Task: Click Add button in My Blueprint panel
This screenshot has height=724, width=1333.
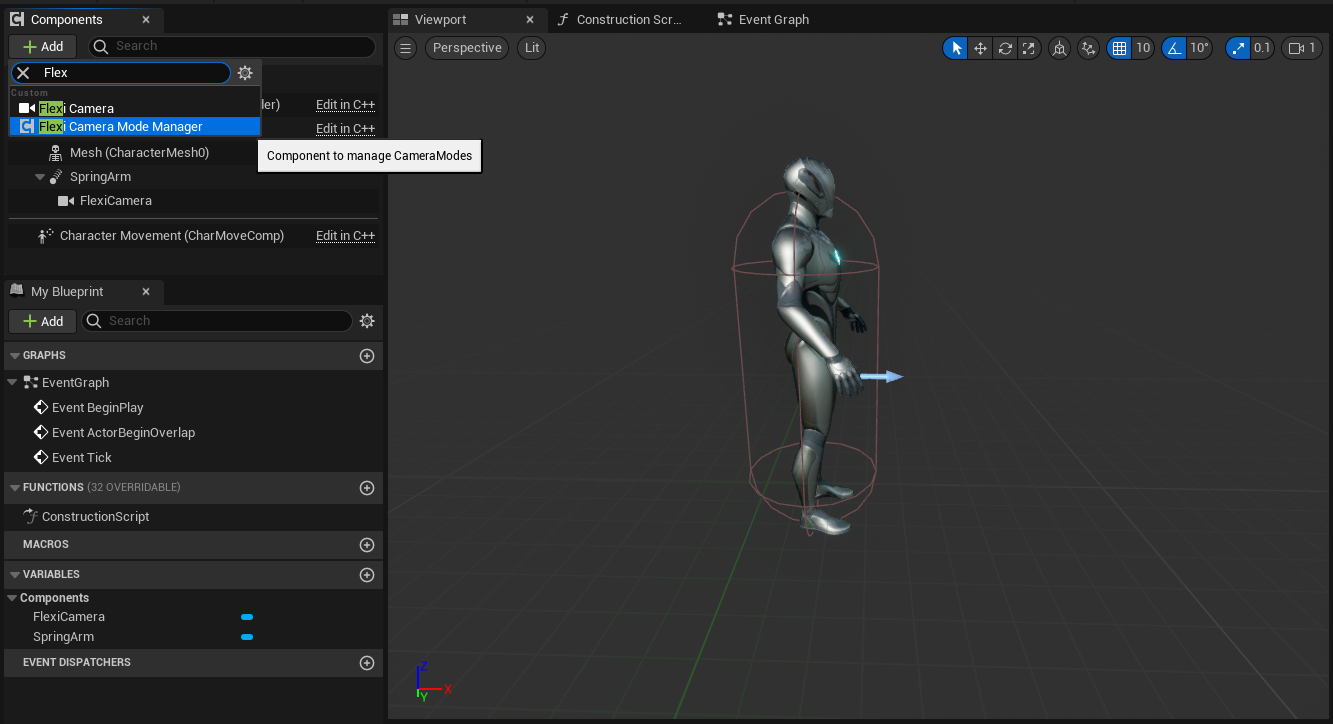Action: 43,321
